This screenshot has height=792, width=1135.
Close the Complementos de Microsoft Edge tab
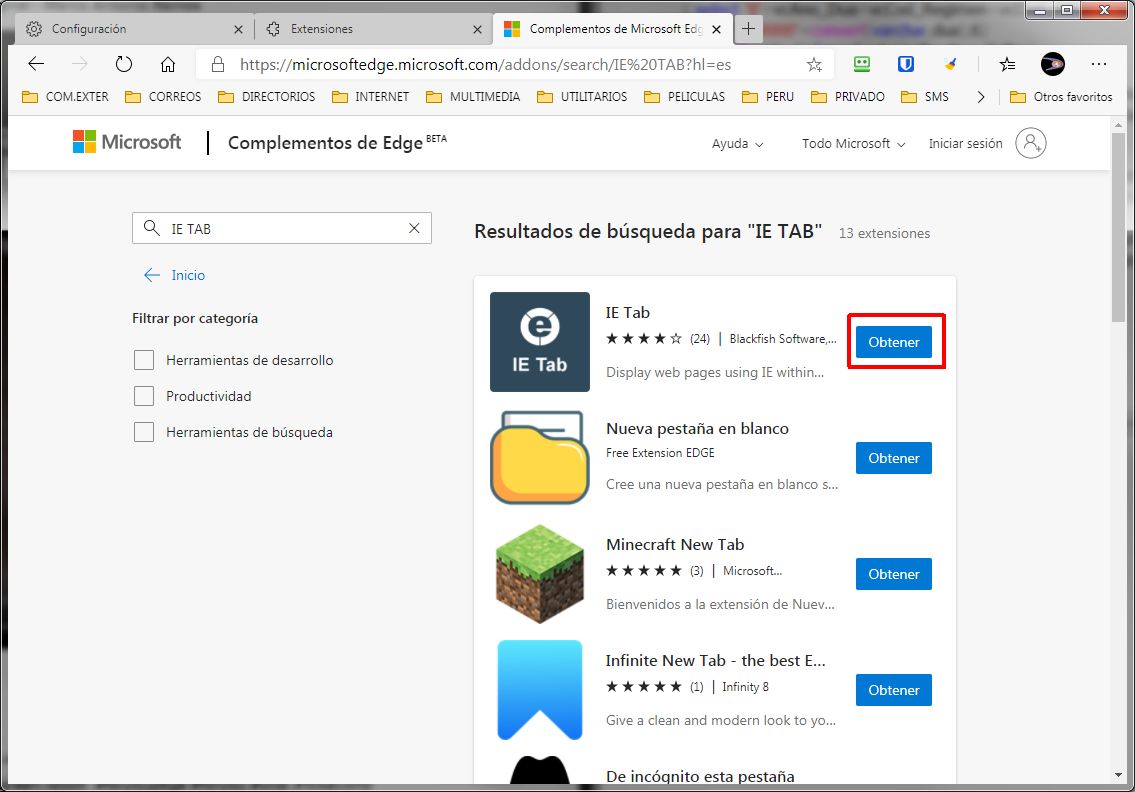click(716, 30)
